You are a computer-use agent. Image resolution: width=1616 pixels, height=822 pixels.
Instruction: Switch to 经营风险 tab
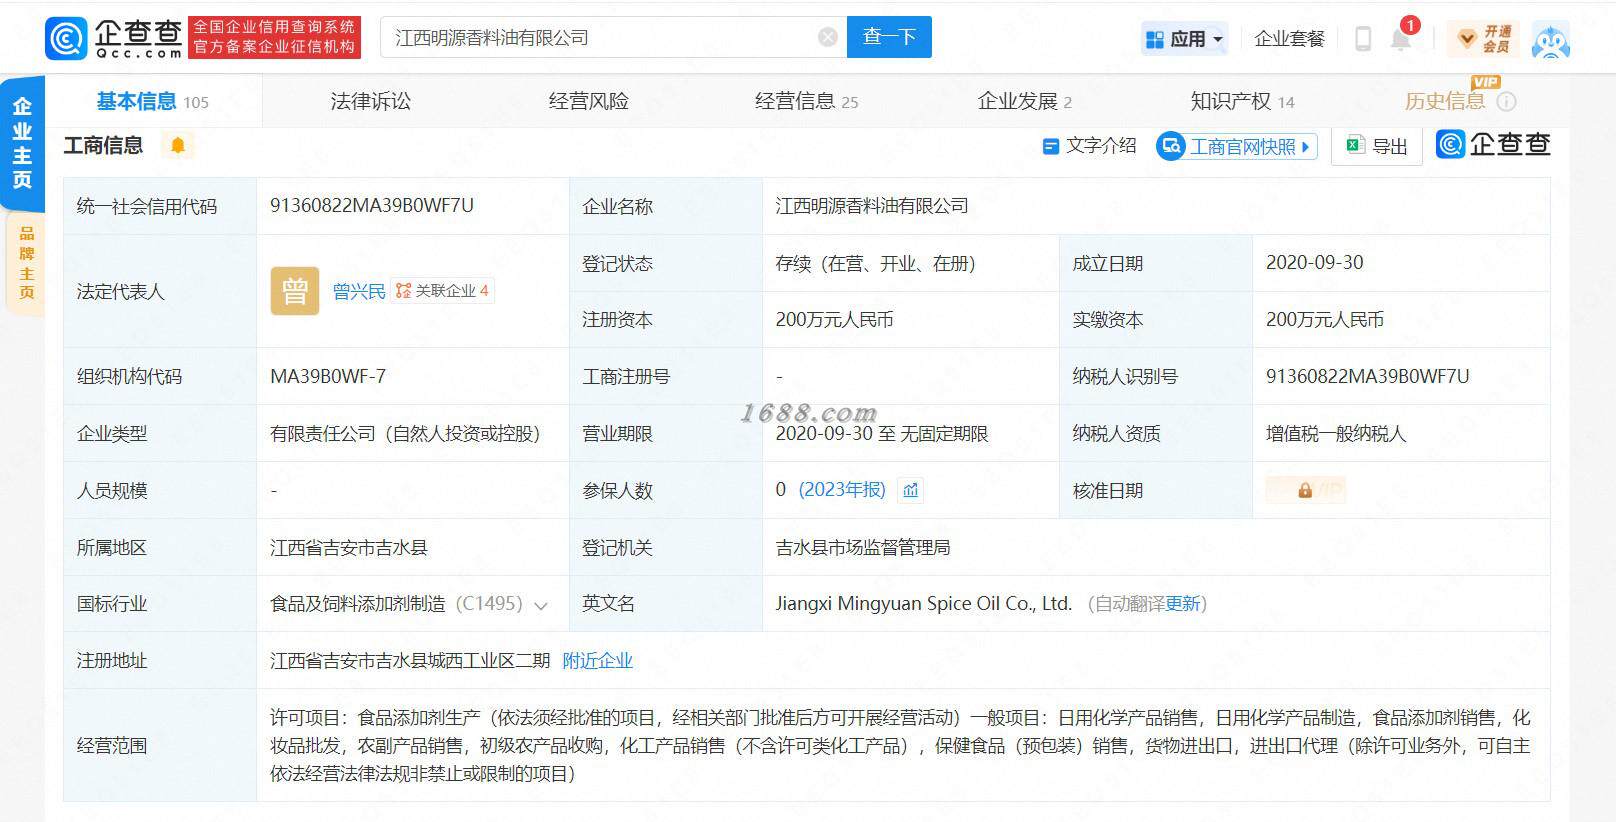(589, 101)
